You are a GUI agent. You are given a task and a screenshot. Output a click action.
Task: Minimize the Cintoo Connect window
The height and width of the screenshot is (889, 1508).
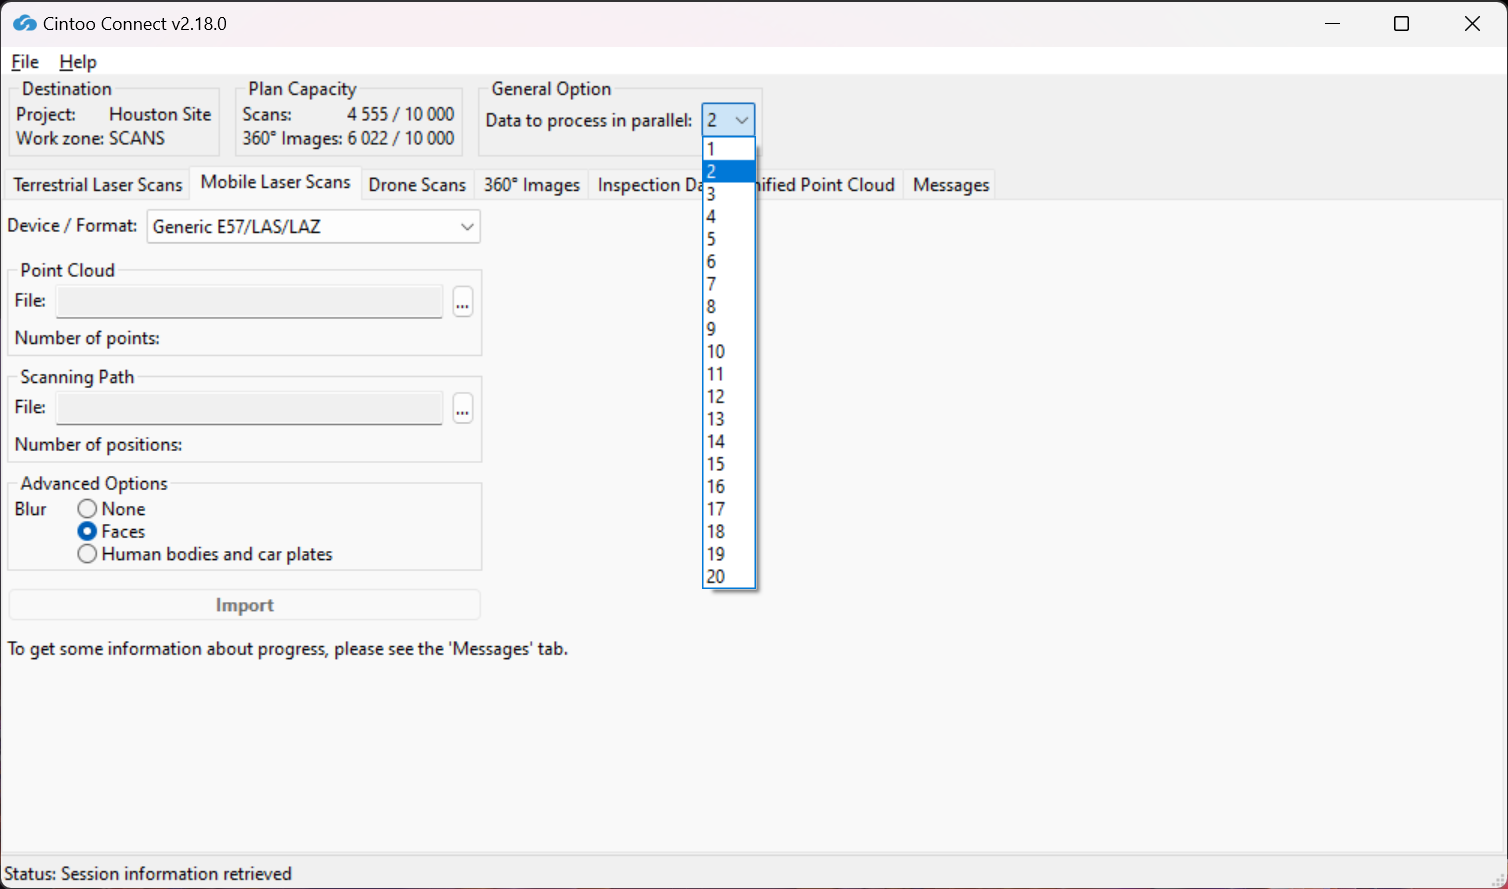coord(1332,24)
